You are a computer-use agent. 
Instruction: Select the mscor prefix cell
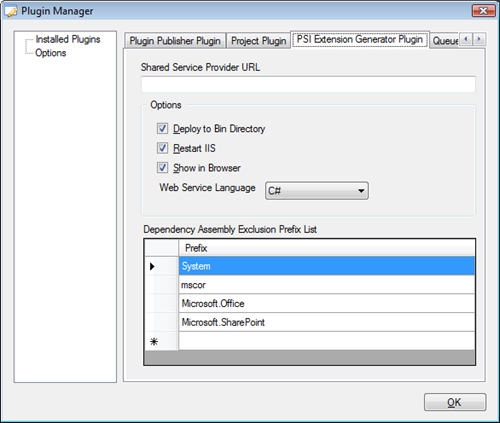[327, 285]
